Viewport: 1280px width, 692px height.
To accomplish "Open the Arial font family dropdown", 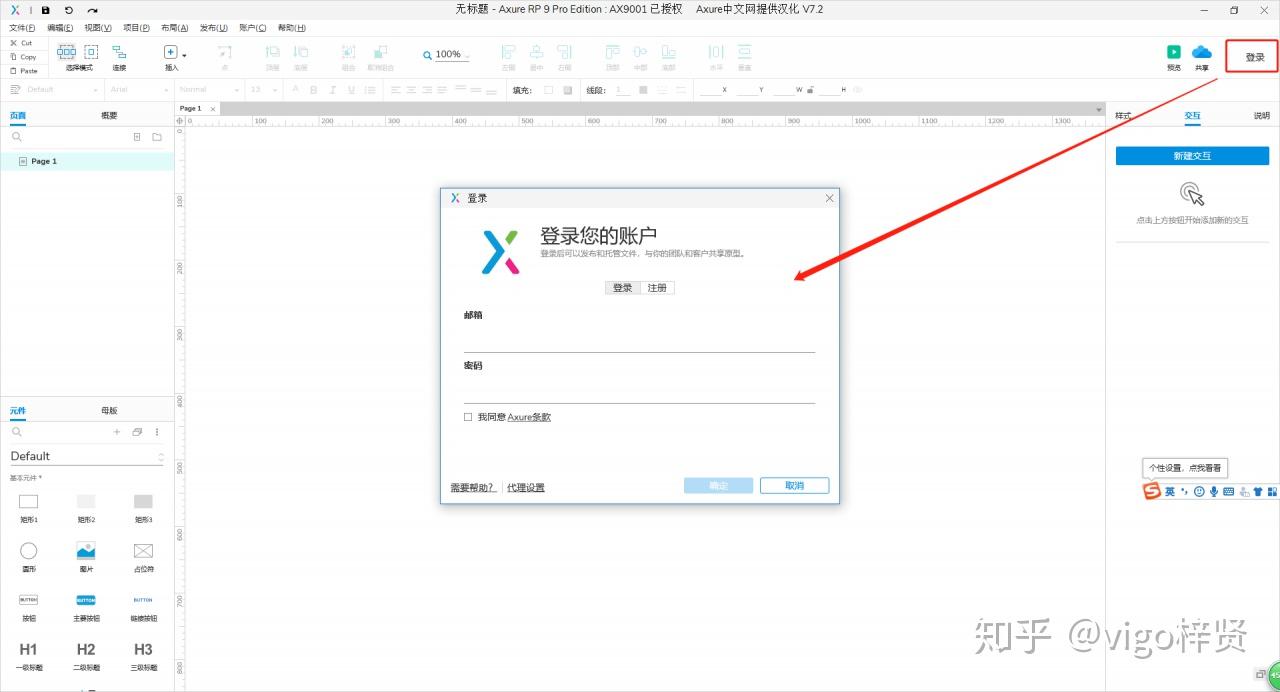I will click(140, 89).
